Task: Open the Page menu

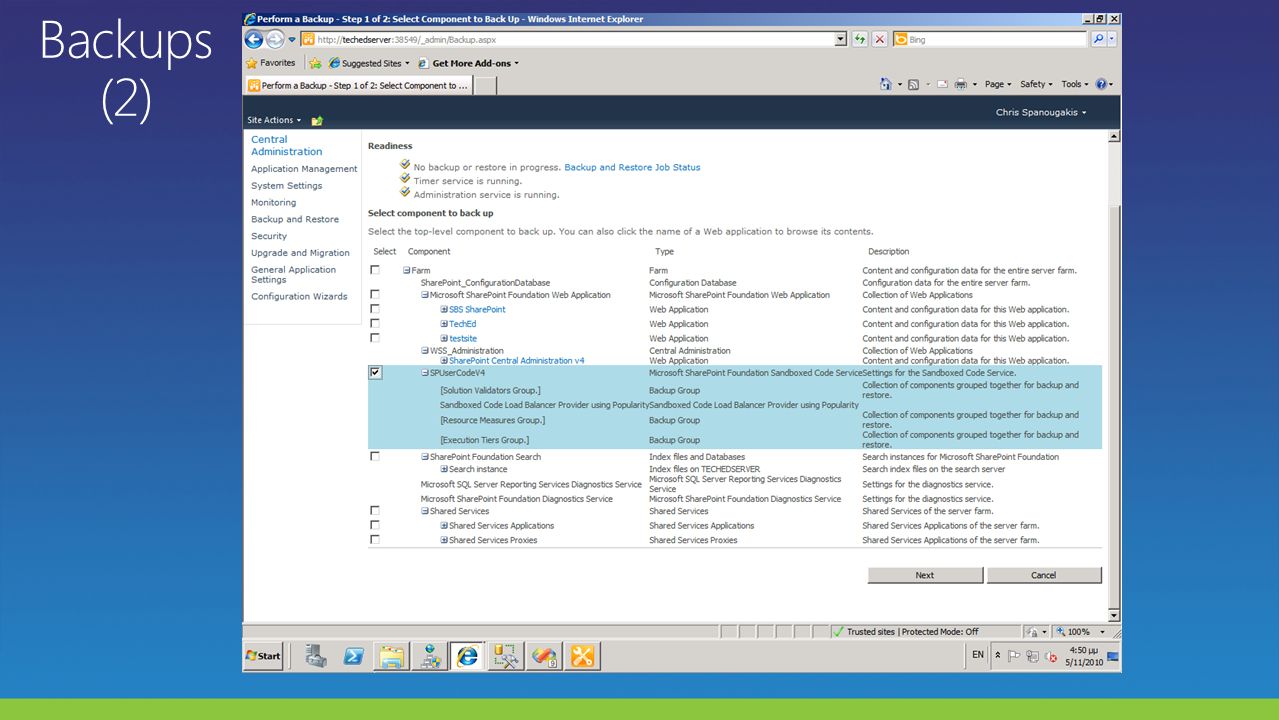Action: click(x=998, y=85)
